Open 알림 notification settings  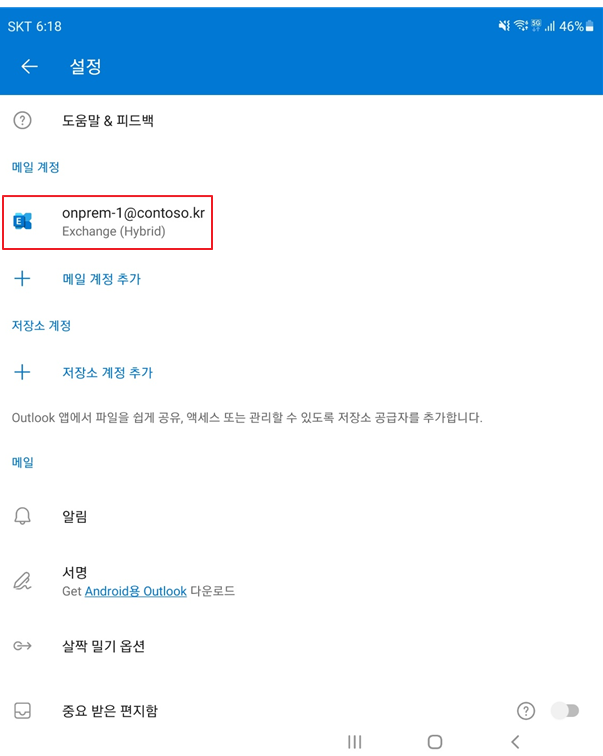click(x=301, y=516)
